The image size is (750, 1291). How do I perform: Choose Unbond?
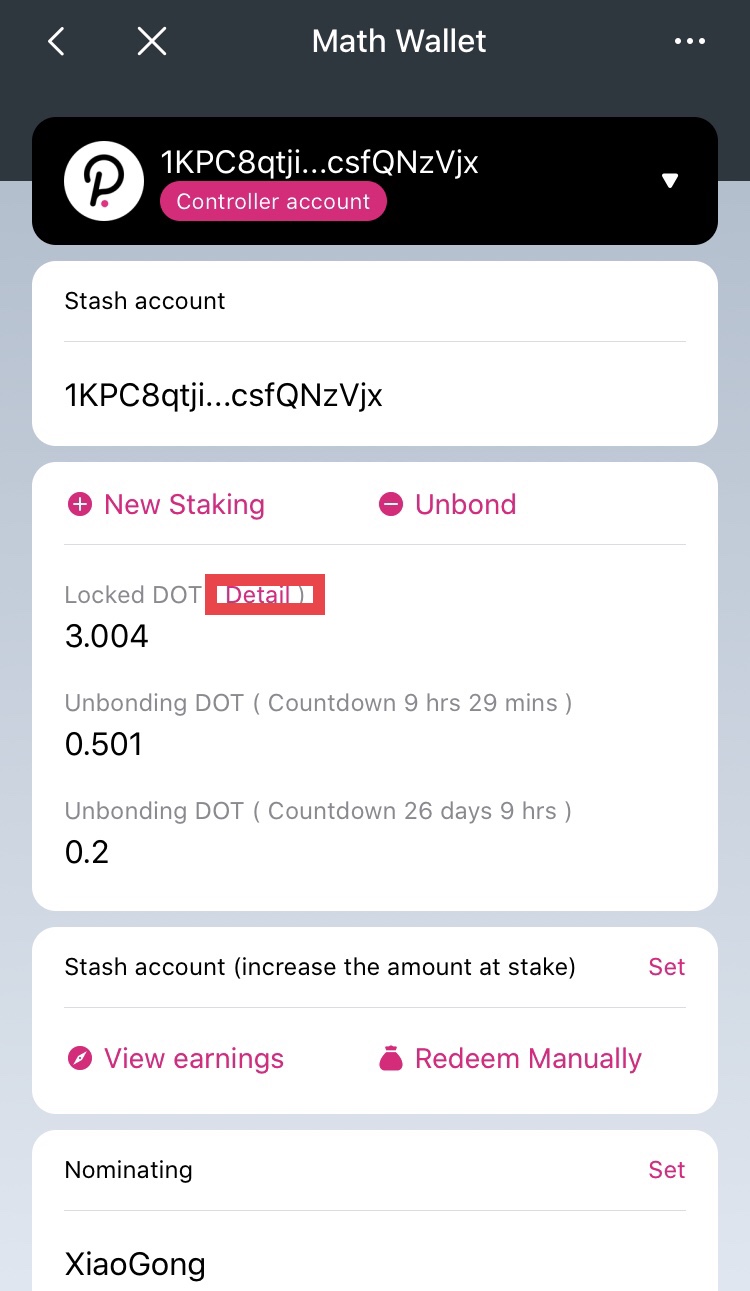pos(465,505)
